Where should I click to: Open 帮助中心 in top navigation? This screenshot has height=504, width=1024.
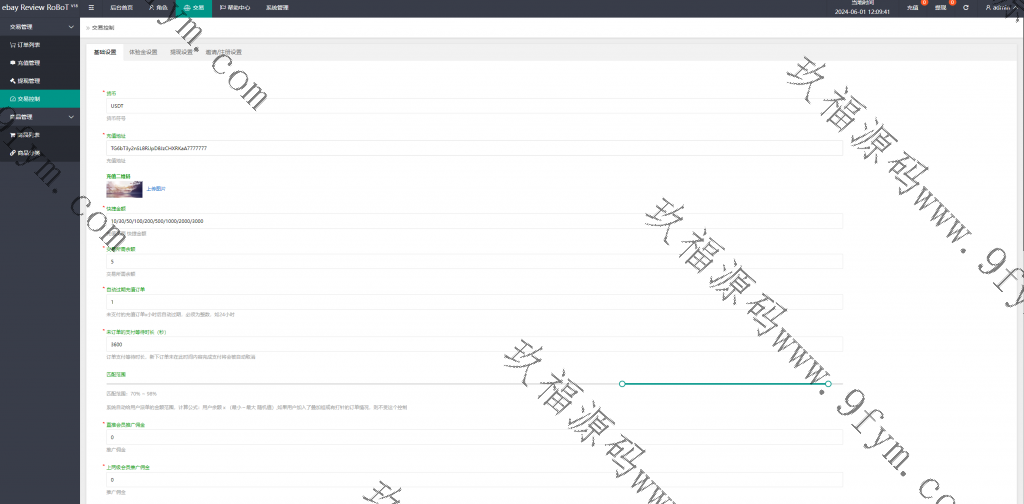click(x=234, y=7)
